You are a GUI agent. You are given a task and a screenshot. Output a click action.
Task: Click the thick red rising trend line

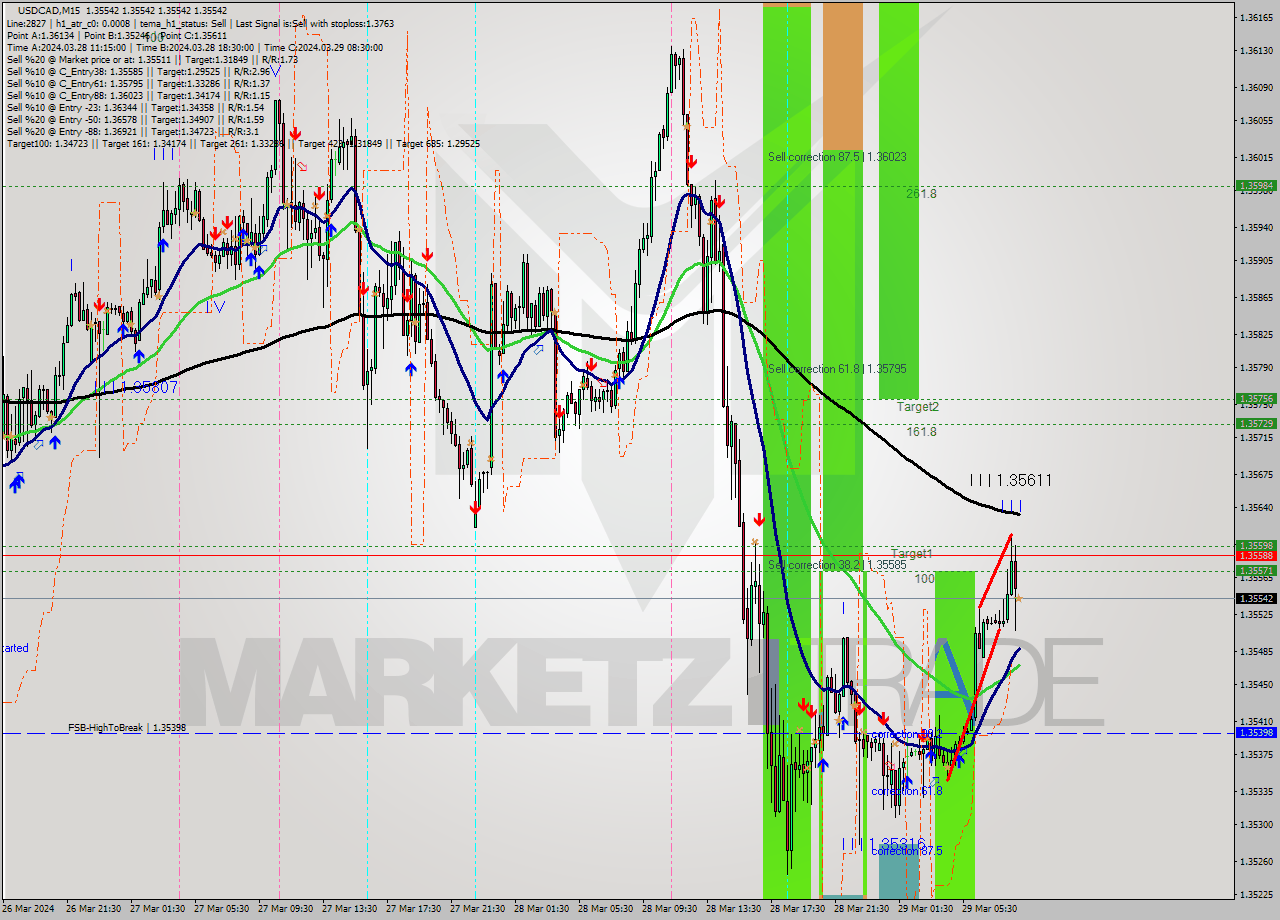pyautogui.click(x=980, y=655)
